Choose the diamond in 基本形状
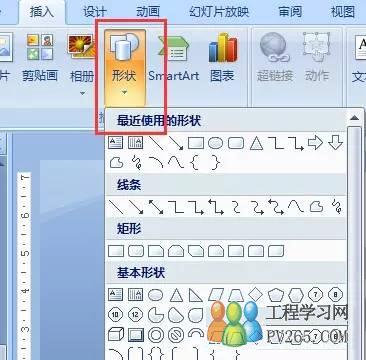This screenshot has width=366, height=360. (256, 295)
